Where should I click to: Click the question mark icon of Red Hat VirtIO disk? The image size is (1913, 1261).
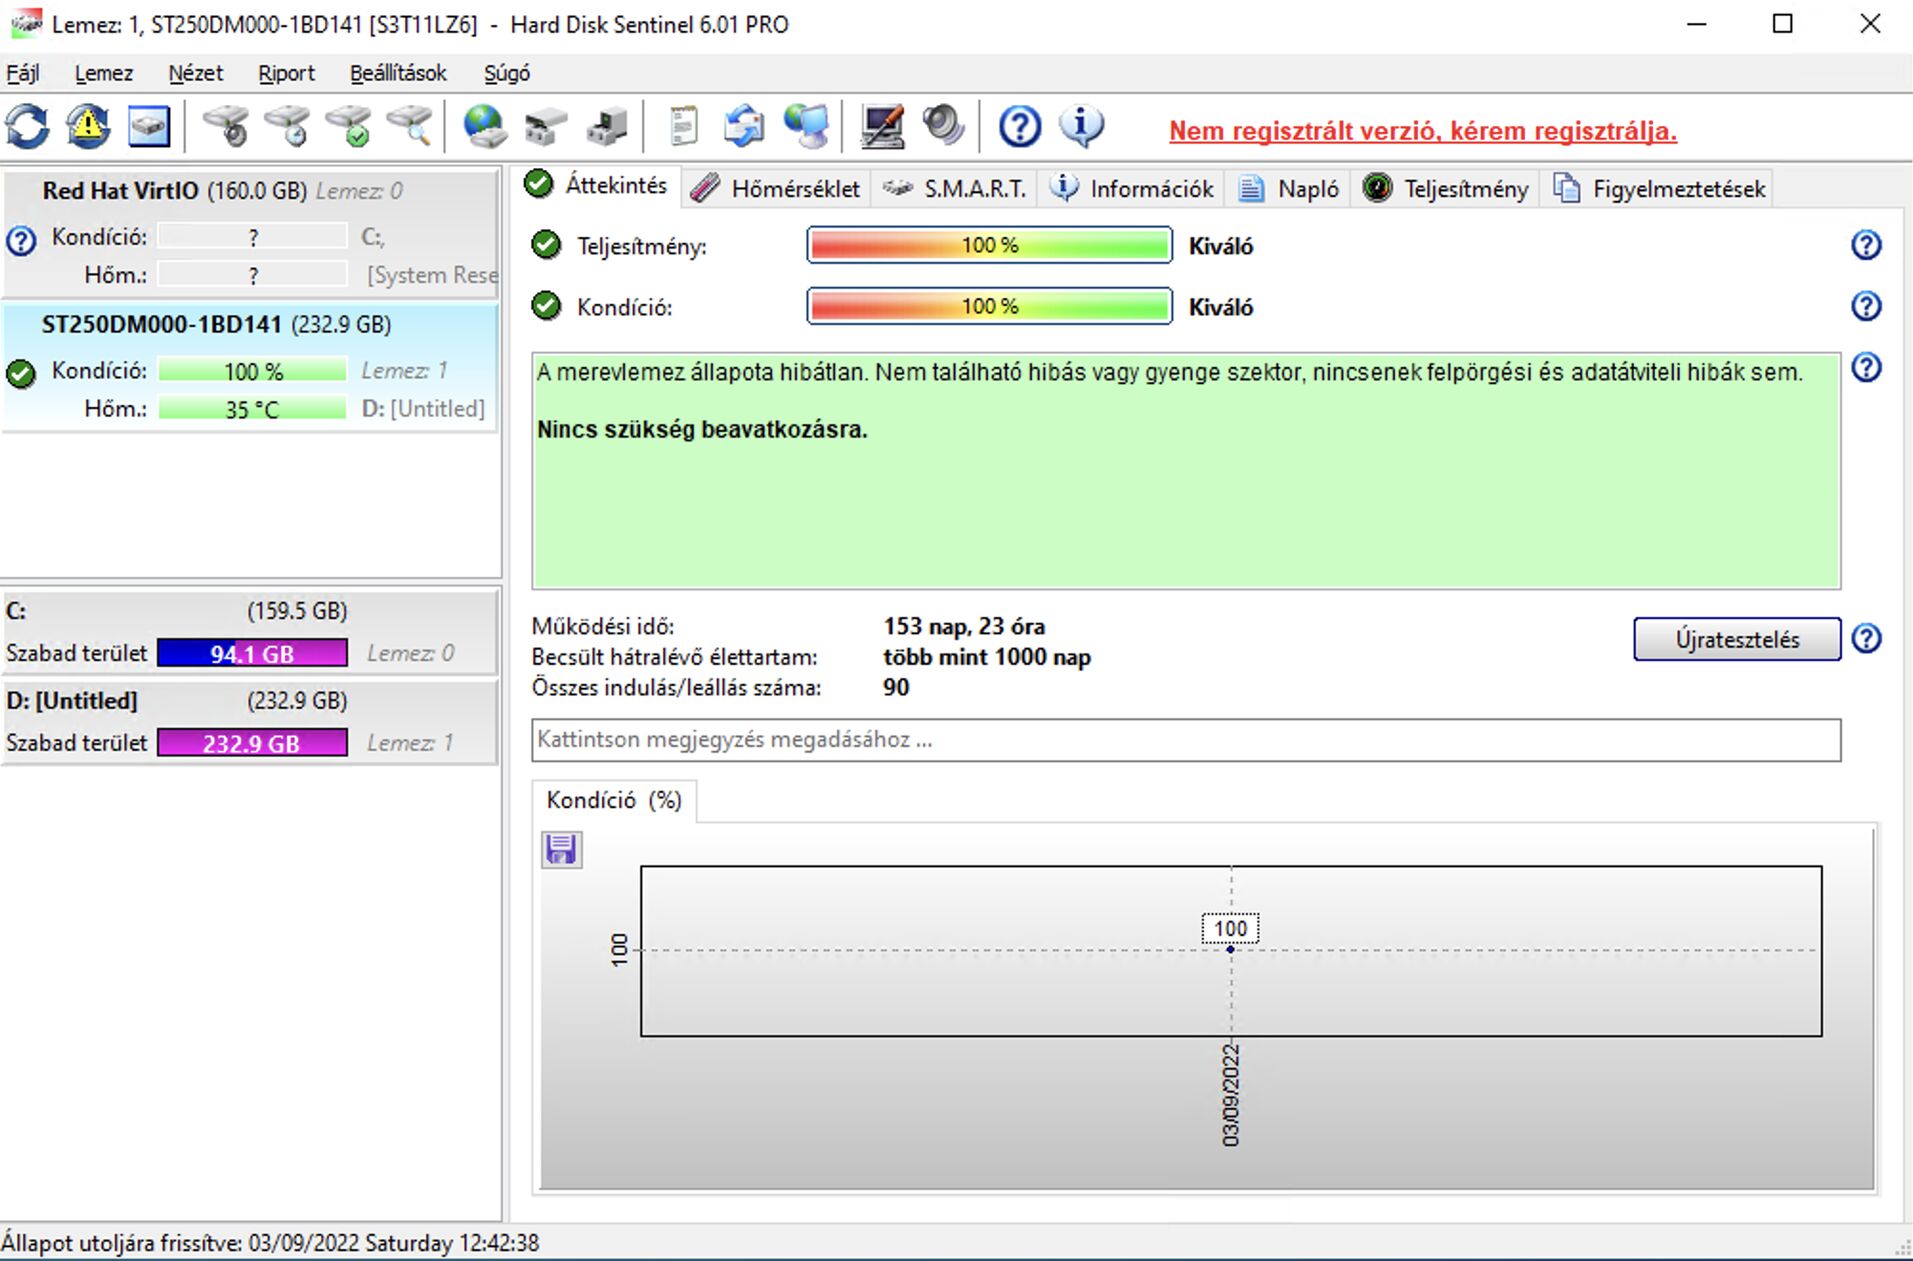(20, 241)
